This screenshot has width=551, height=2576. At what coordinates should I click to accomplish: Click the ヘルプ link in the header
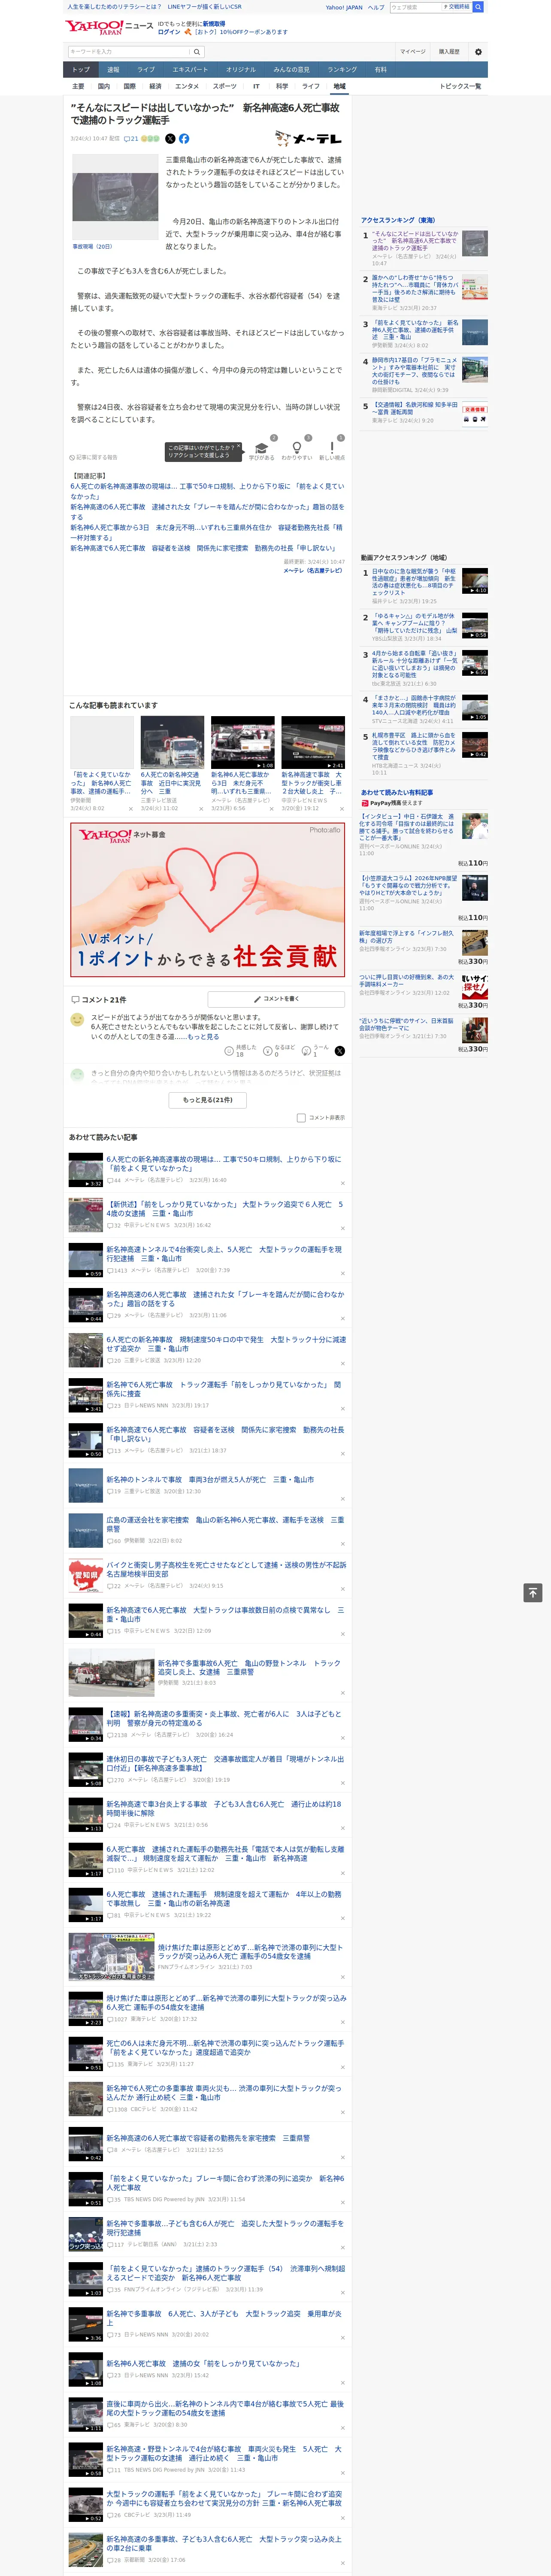(x=376, y=7)
